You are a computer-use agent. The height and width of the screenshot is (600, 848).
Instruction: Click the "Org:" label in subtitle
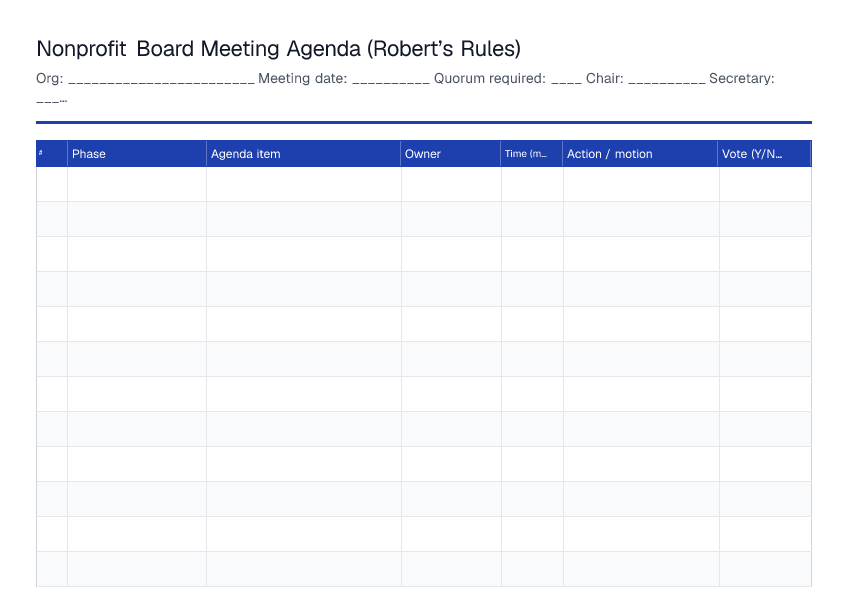pyautogui.click(x=50, y=79)
